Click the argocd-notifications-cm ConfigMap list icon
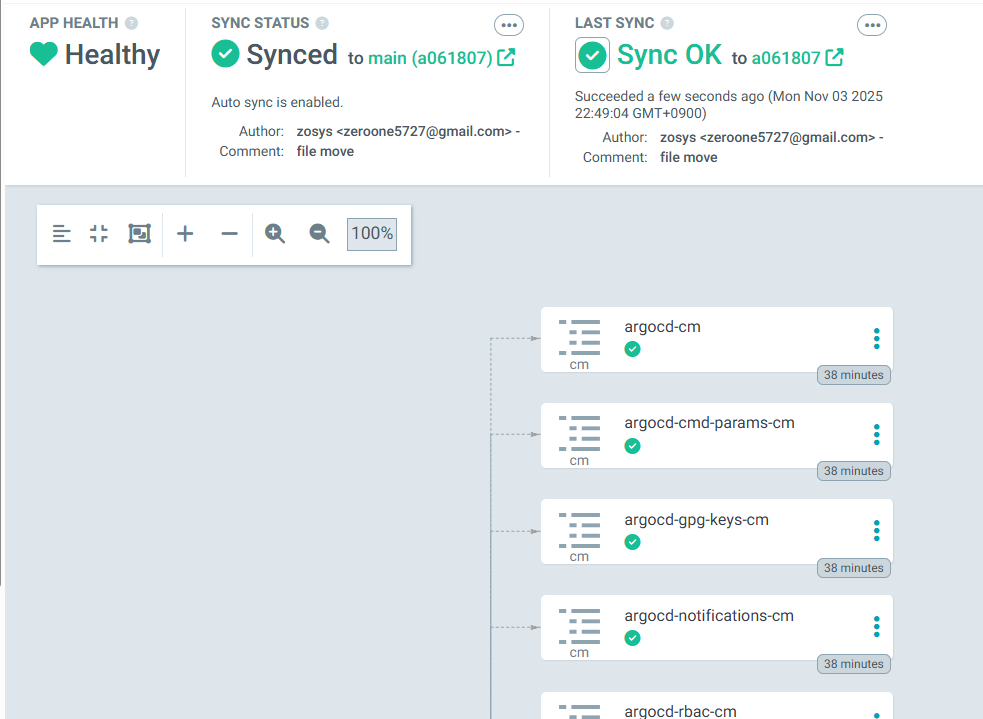 [579, 626]
